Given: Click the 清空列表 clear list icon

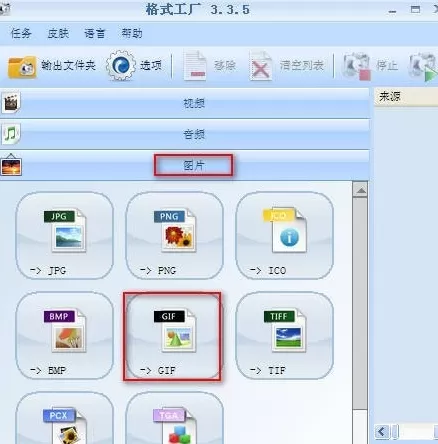Looking at the screenshot, I should [261, 66].
